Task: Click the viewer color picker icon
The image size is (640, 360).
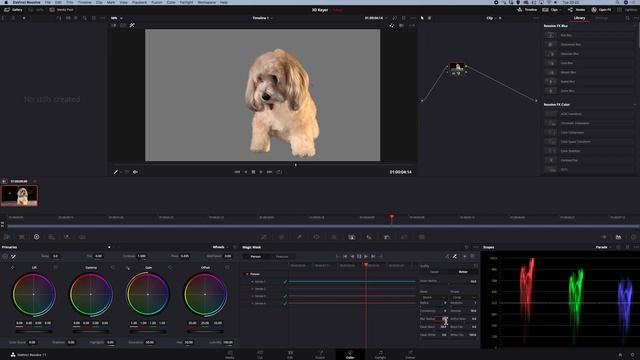Action: coord(116,172)
